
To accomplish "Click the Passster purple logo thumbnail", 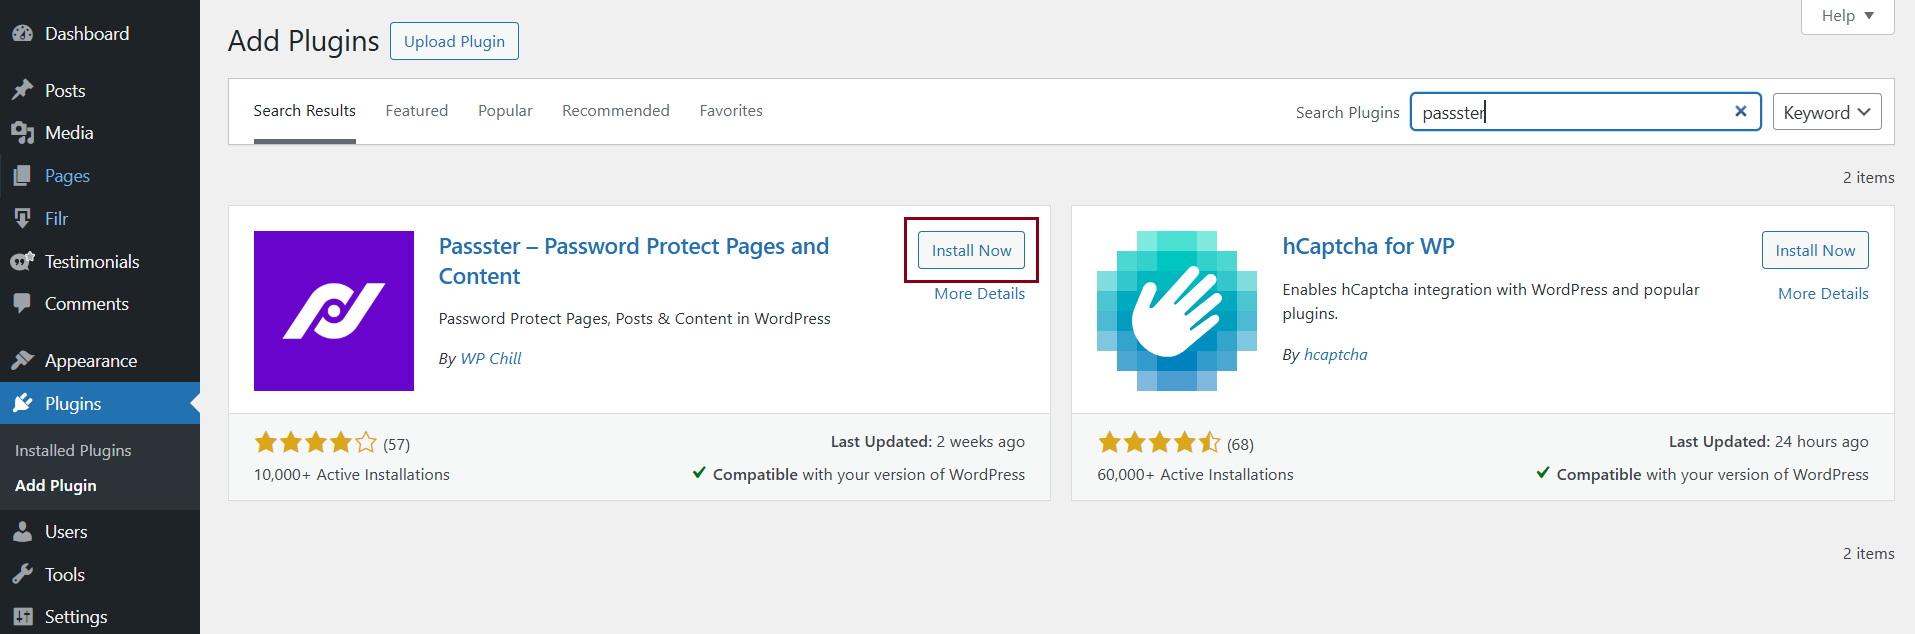I will click(x=334, y=311).
